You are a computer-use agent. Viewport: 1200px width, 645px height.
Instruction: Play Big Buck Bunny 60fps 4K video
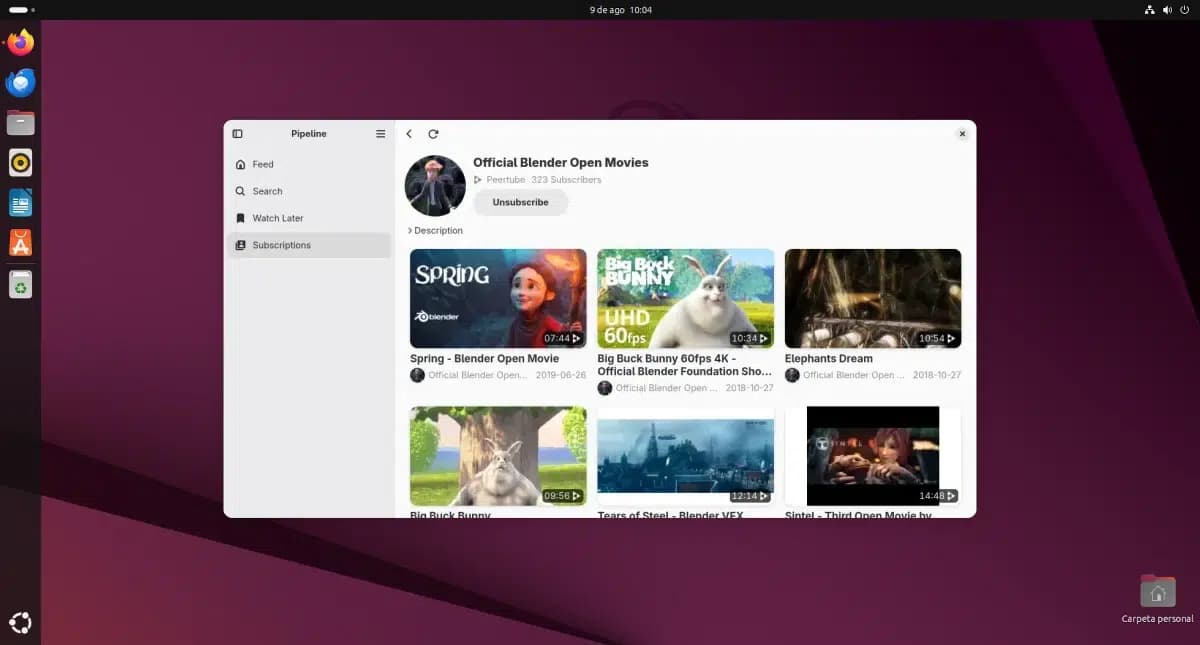pos(685,298)
